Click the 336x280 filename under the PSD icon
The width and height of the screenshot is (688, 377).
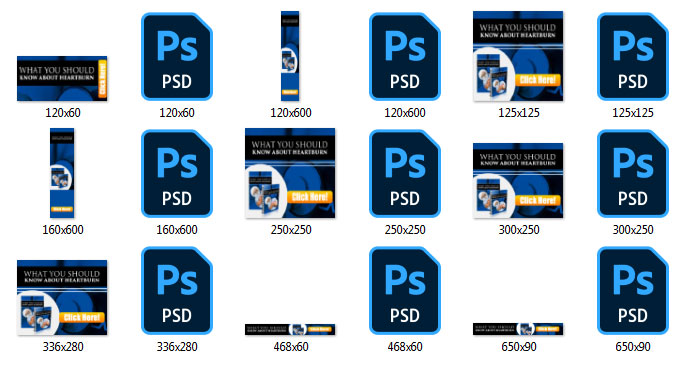tap(177, 347)
